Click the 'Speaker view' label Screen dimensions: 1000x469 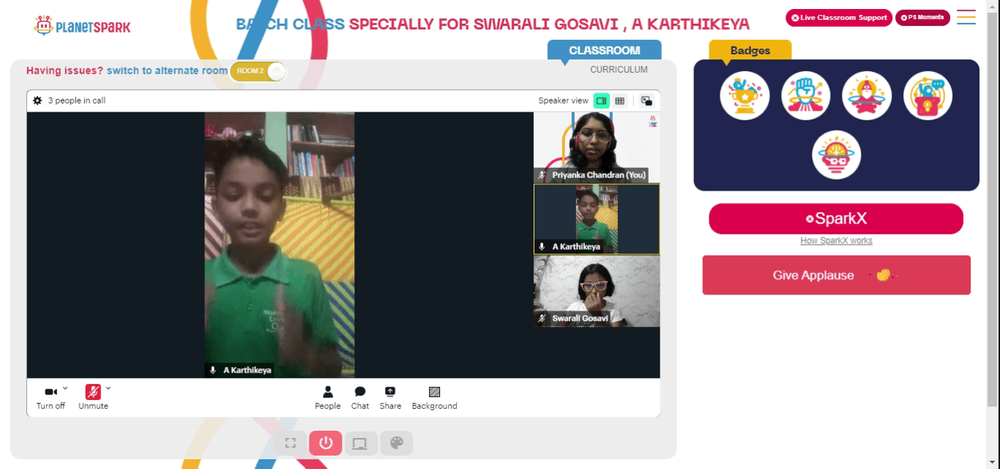[563, 101]
